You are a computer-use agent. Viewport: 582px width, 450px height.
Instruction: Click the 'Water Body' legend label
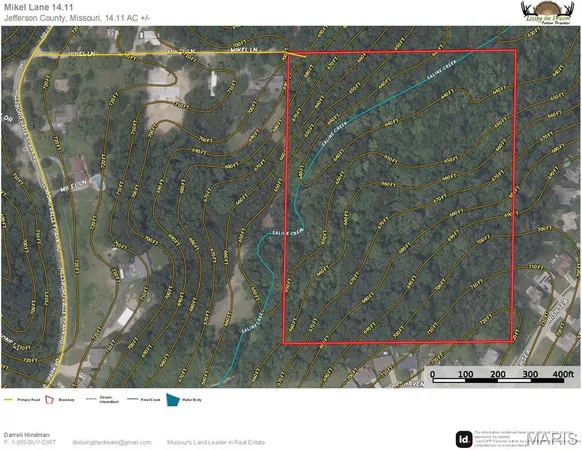(192, 400)
